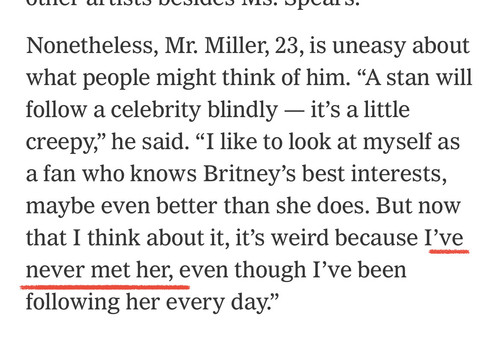Click the word "people" in the paragraph
Screen dimensions: 500x362
[116, 79]
